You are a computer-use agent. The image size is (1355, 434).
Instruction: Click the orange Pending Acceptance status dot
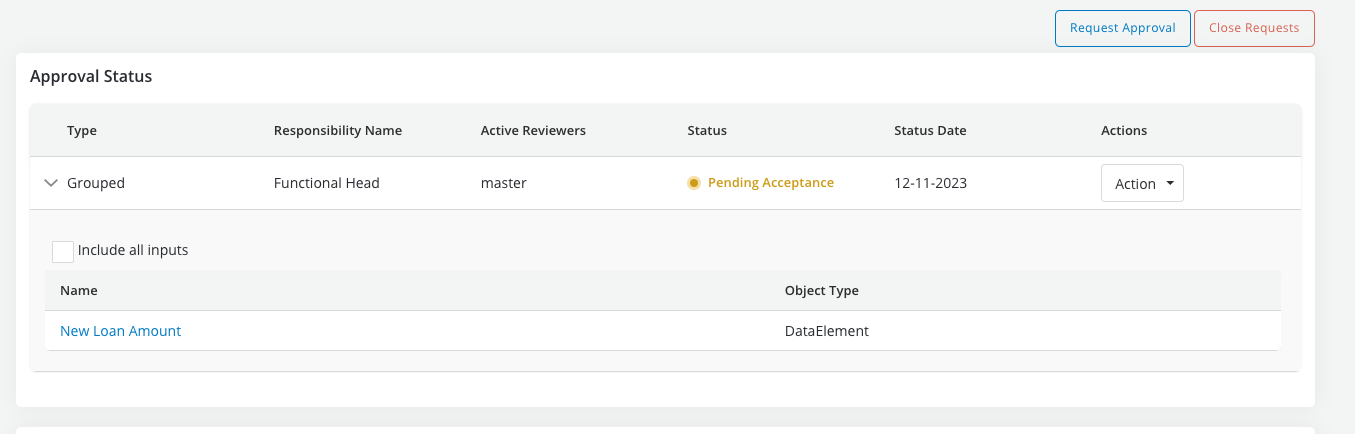(x=694, y=183)
